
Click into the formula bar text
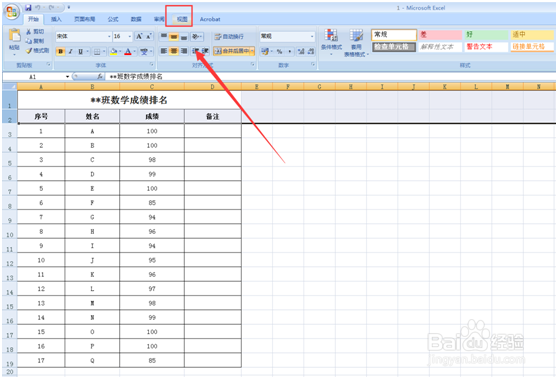[x=136, y=77]
